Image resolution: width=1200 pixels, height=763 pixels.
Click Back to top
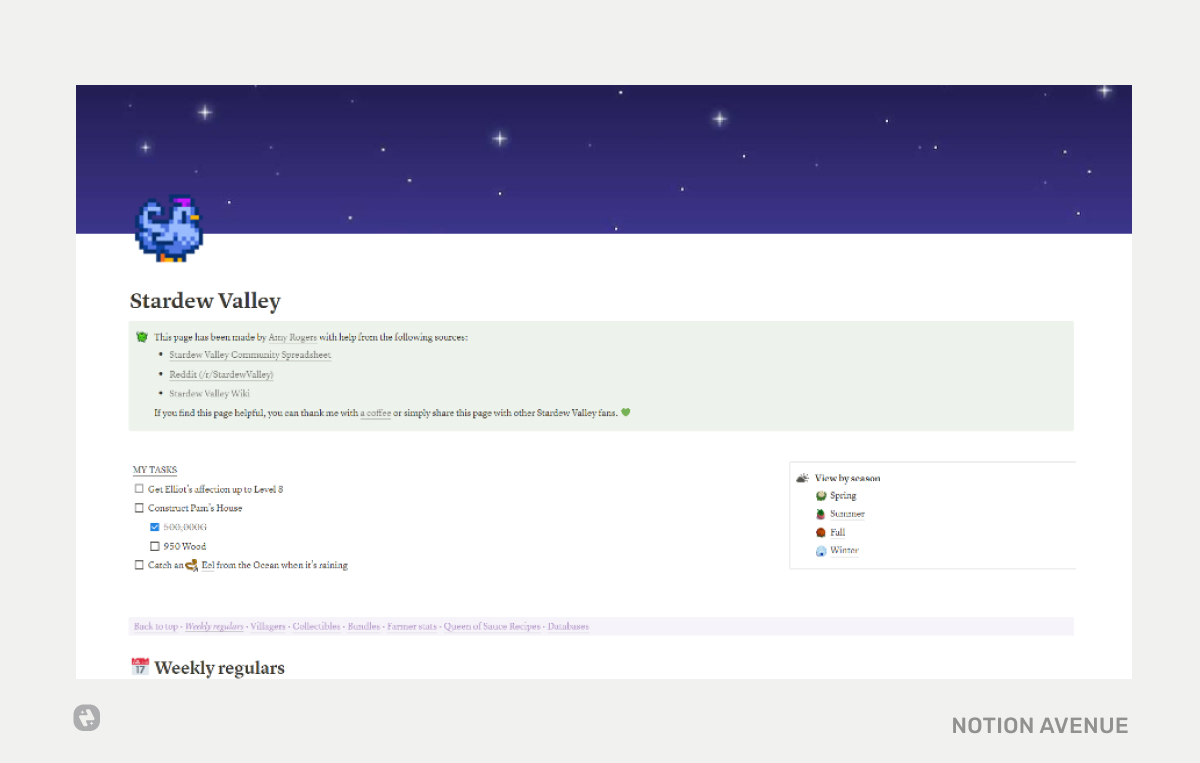click(x=156, y=626)
